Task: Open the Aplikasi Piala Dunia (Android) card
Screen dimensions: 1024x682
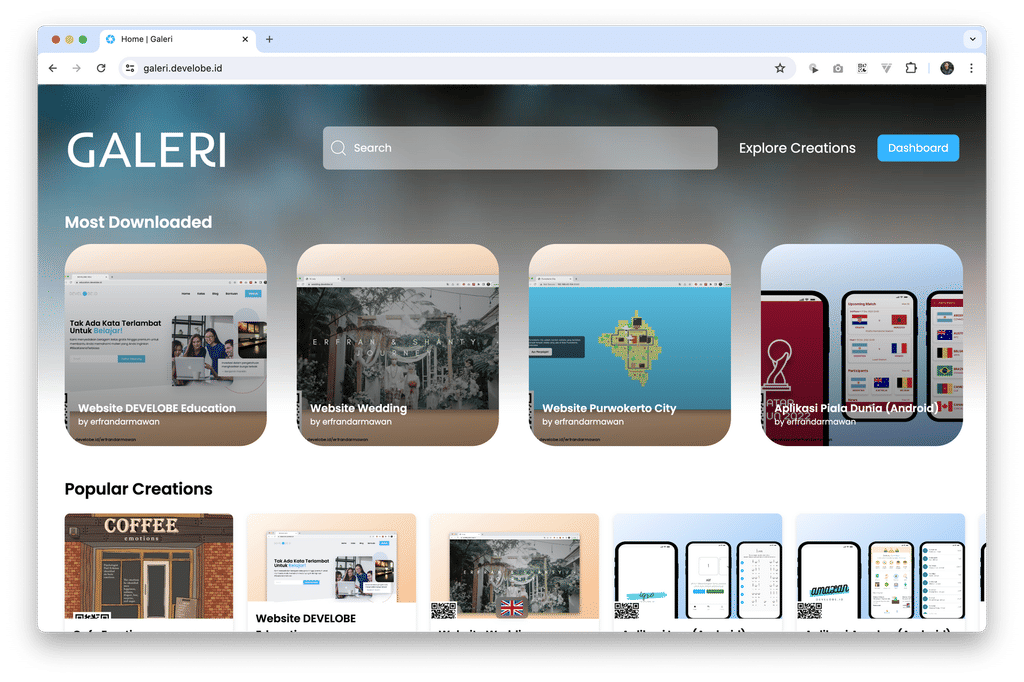Action: [861, 345]
